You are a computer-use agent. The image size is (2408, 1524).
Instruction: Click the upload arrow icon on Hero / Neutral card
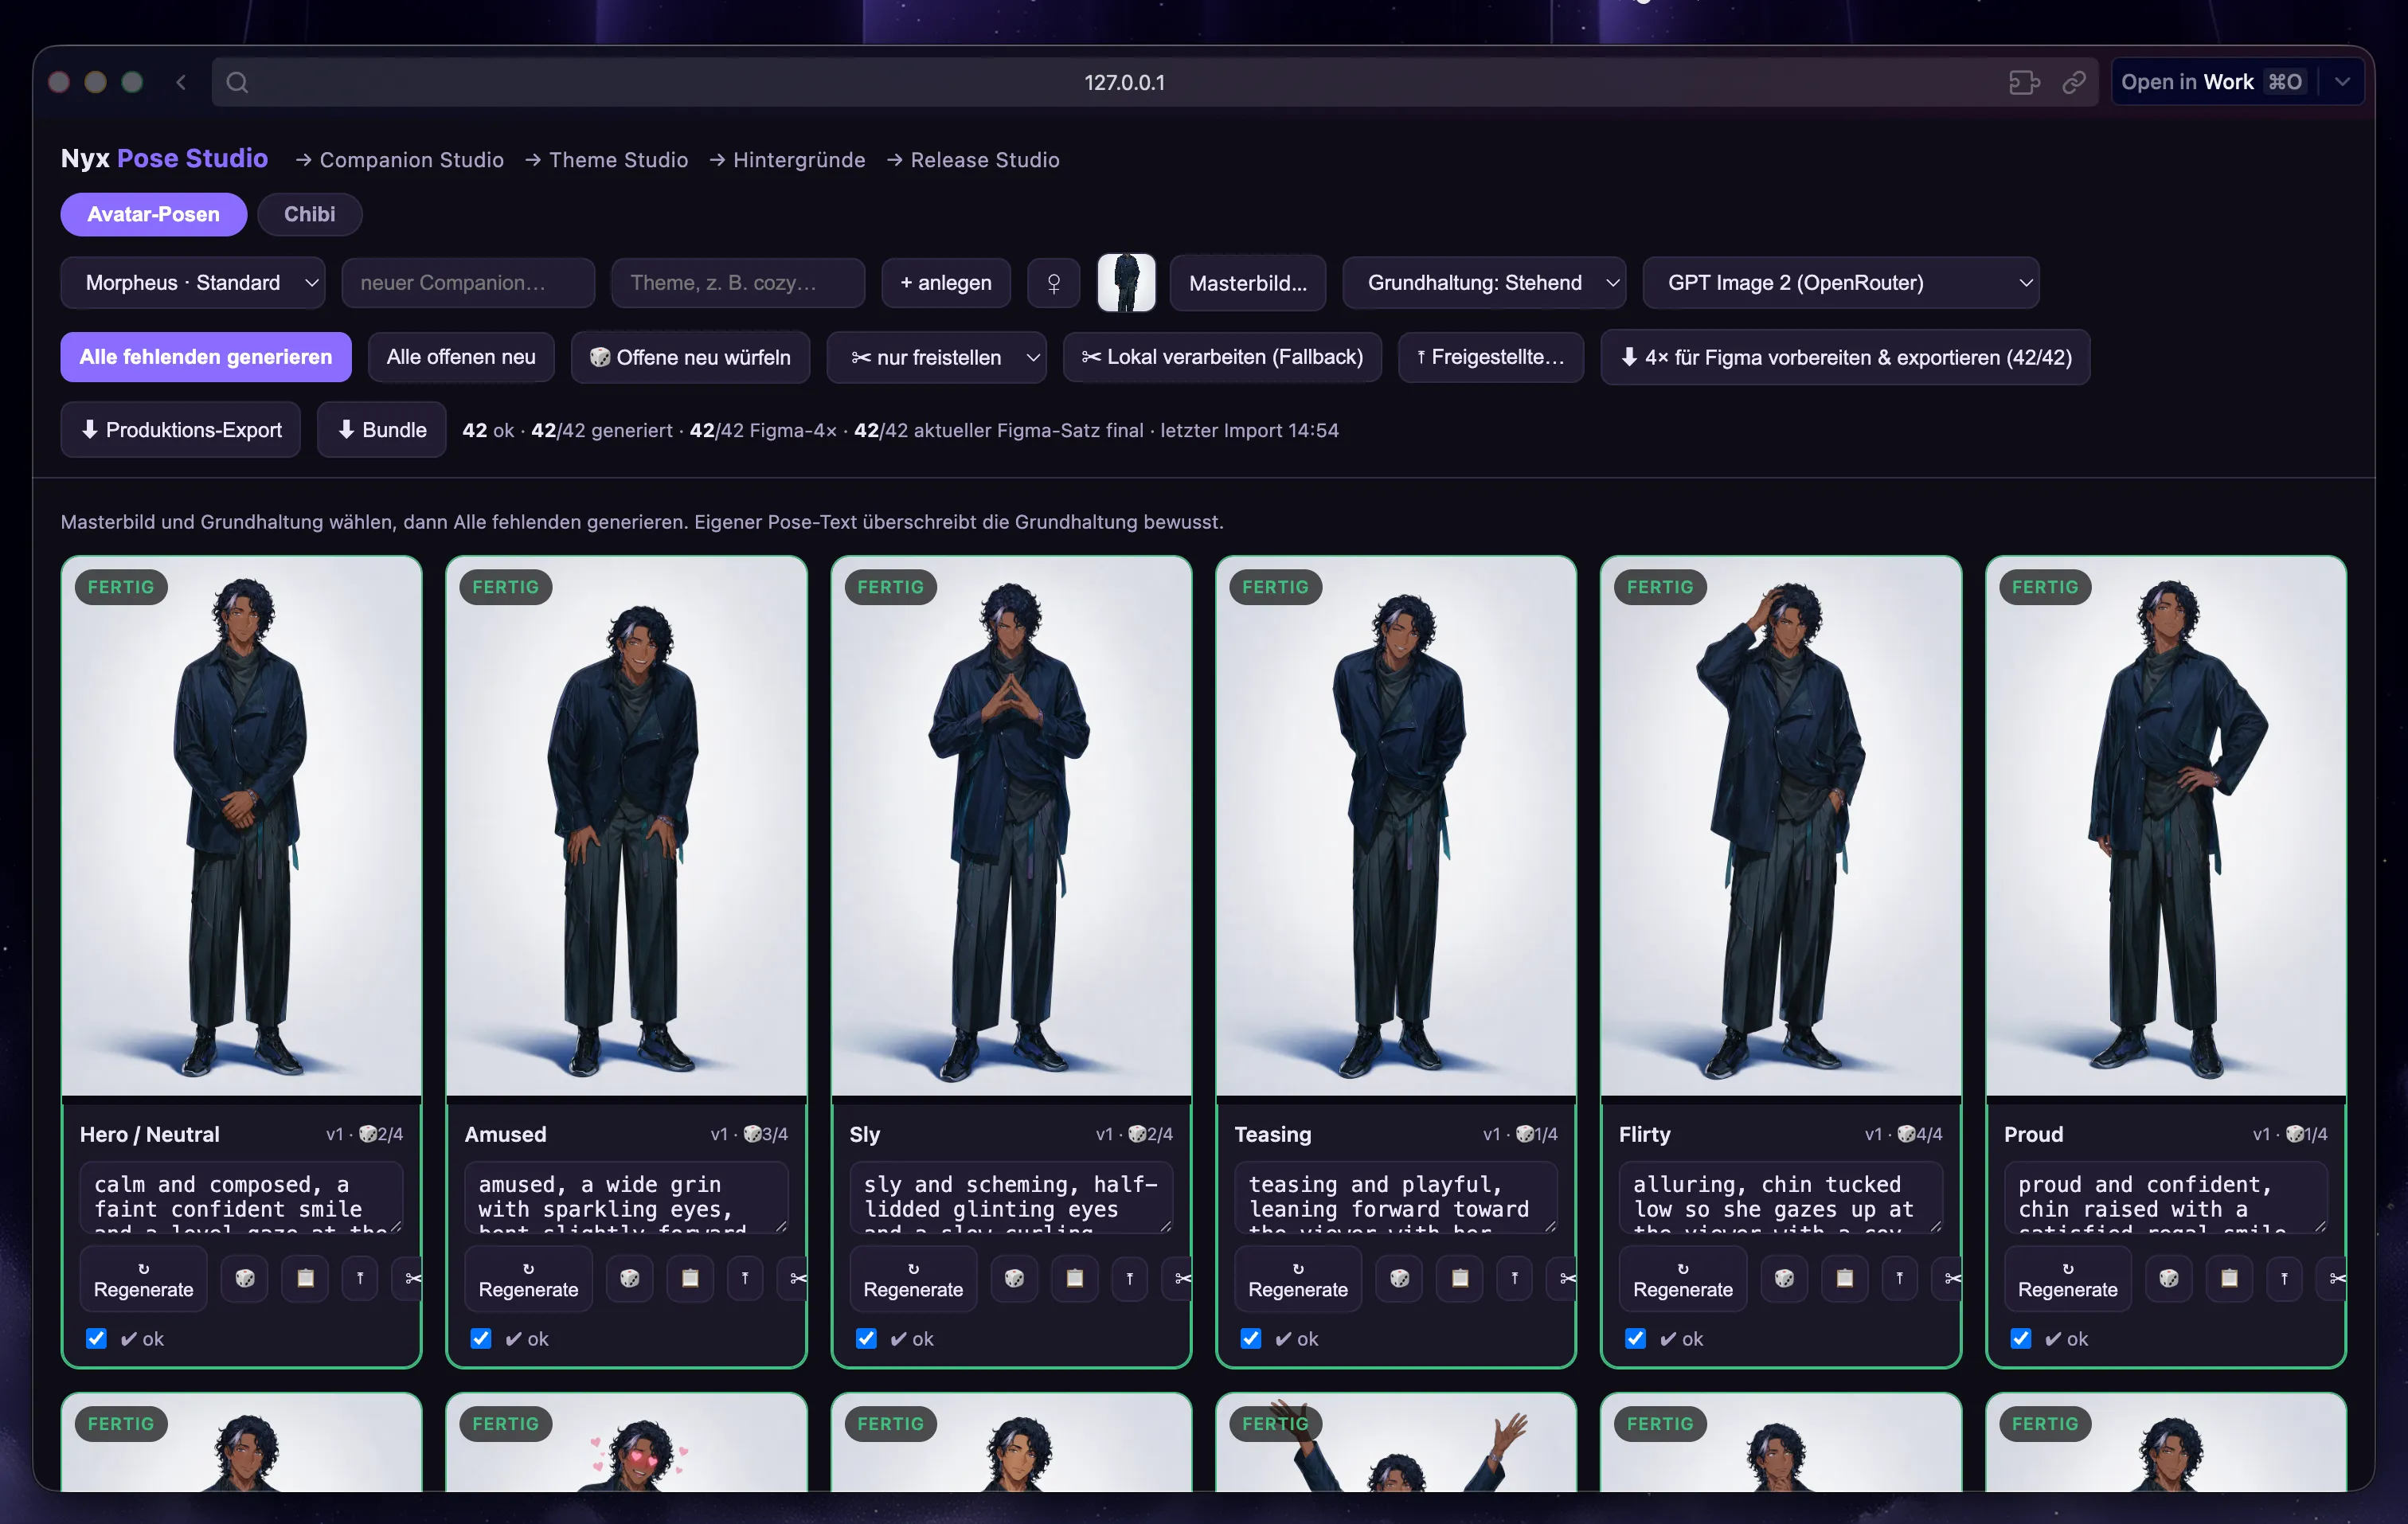(x=360, y=1278)
